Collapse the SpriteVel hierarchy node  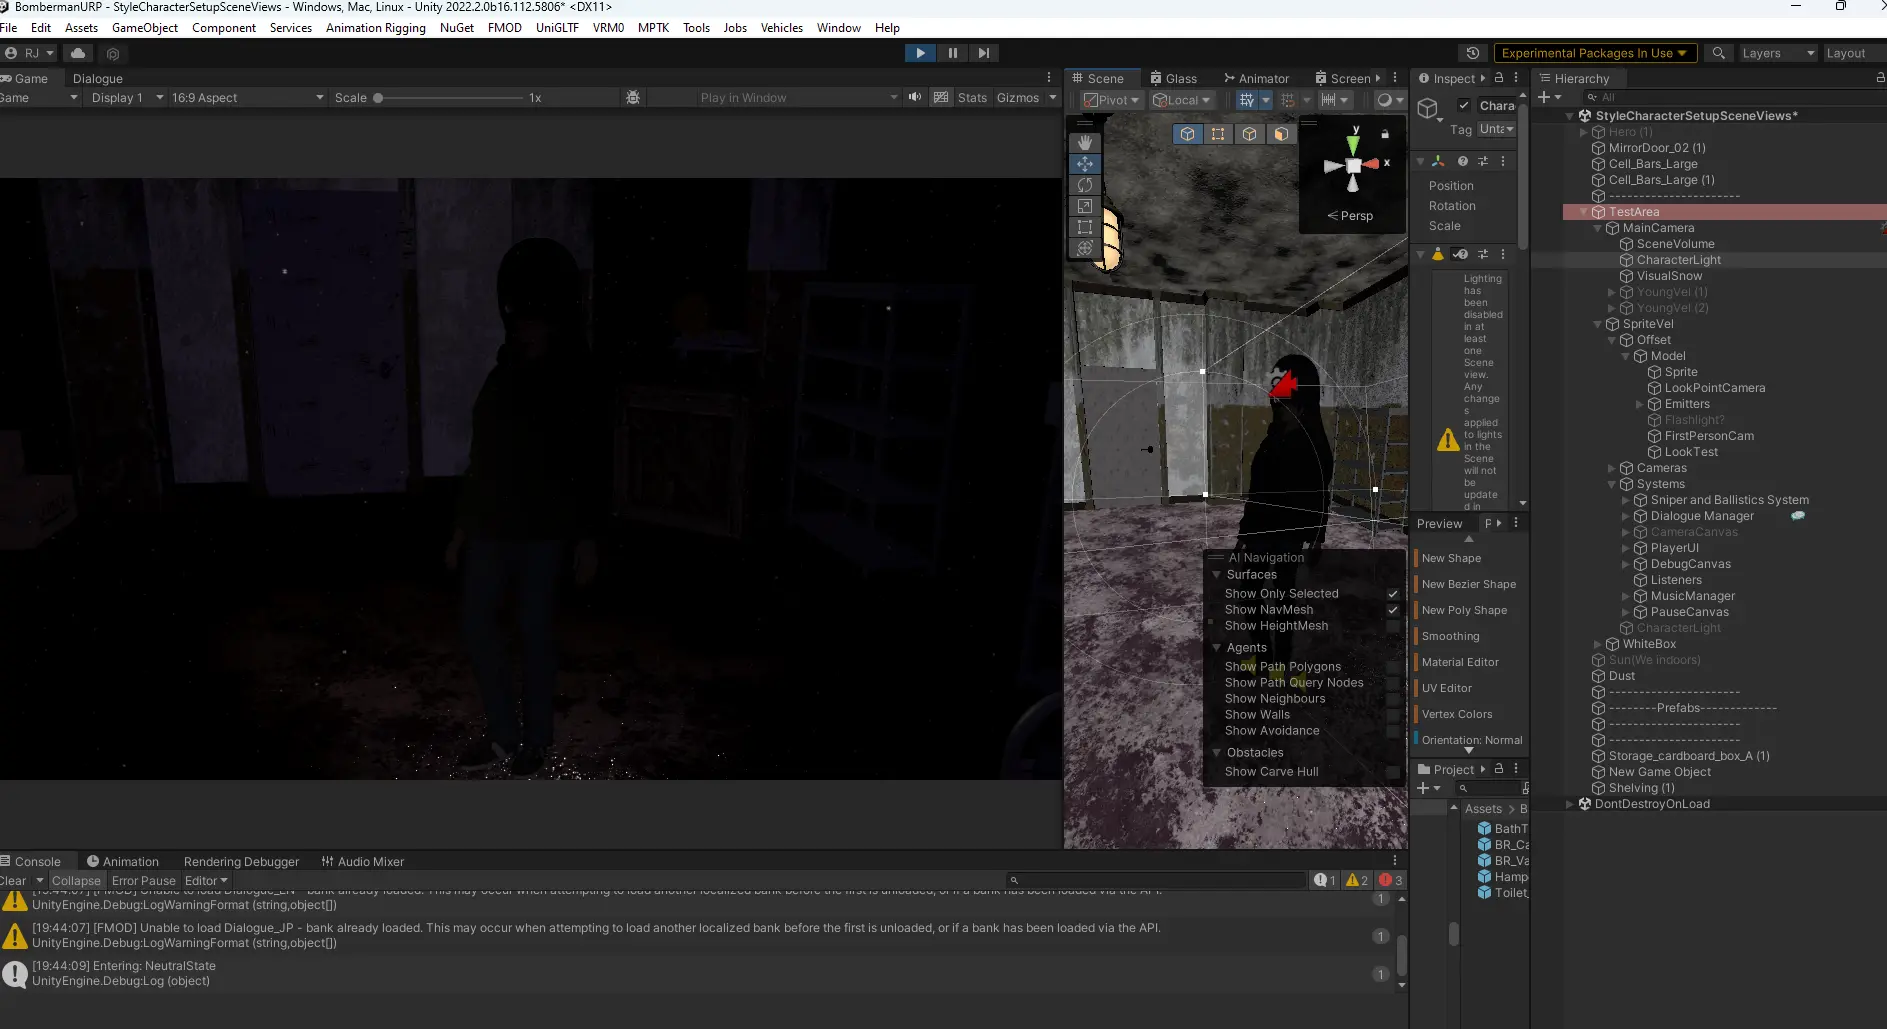click(1598, 324)
